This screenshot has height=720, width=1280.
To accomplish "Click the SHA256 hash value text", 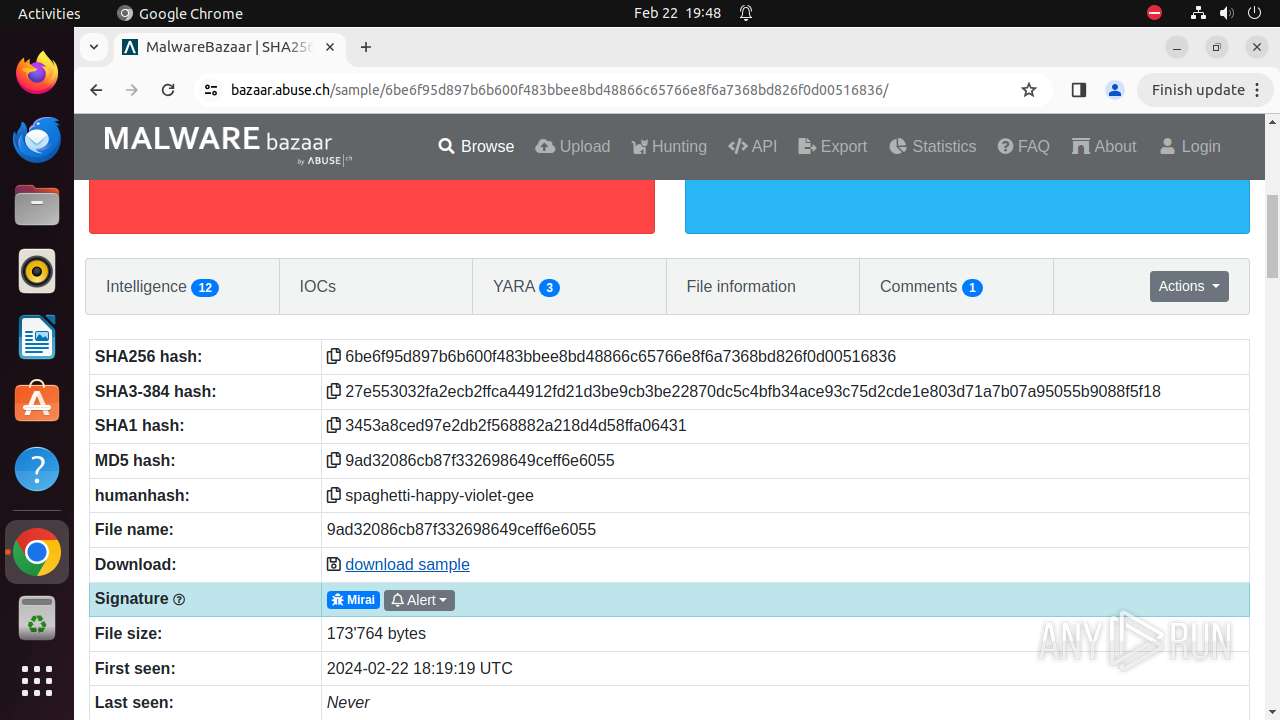I will point(620,357).
